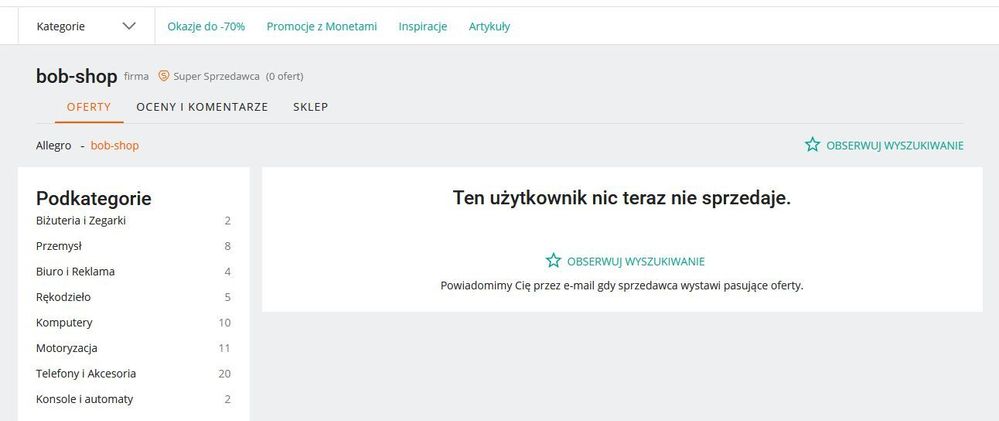
Task: Choose Komputery subcategory
Action: tap(64, 323)
